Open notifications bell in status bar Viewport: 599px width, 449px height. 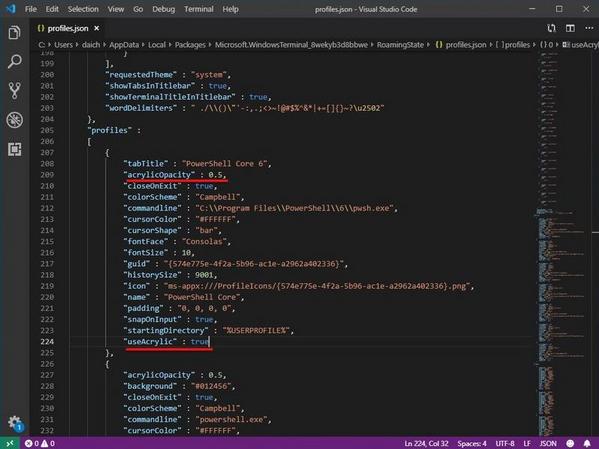[x=587, y=443]
